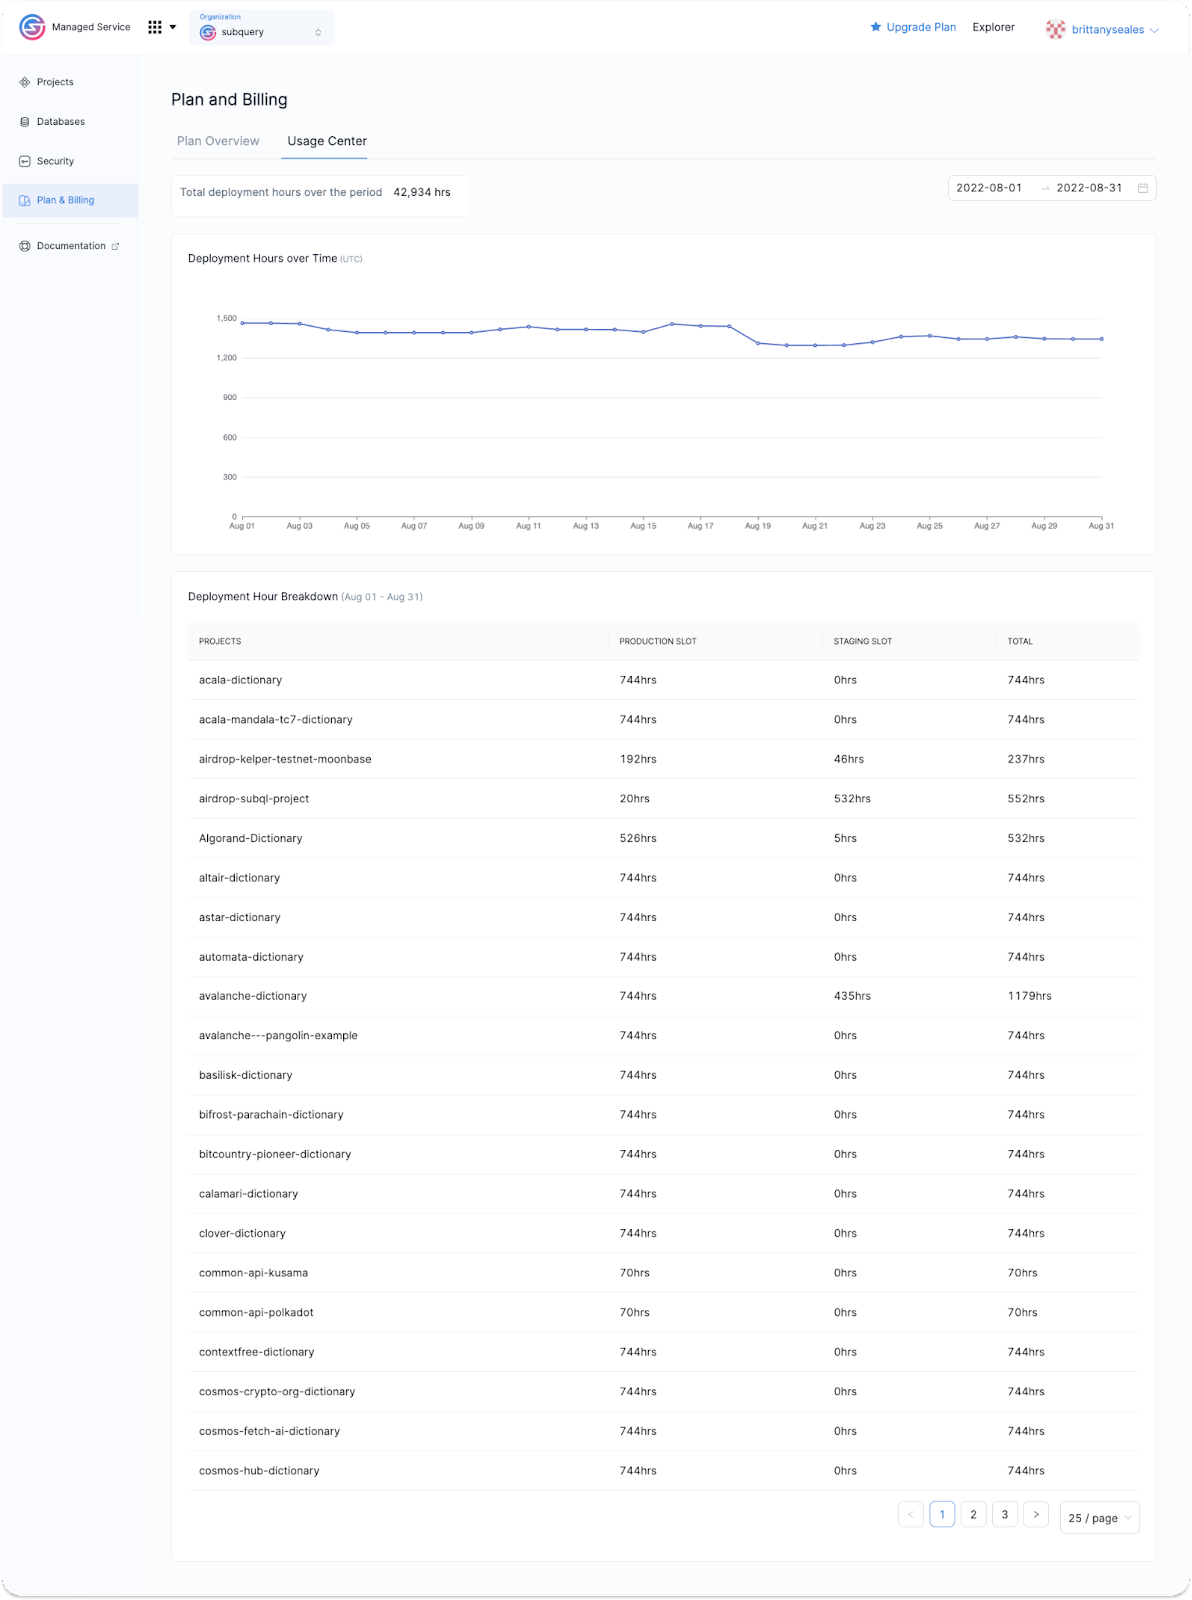1192x1600 pixels.
Task: Click the Documentation sidebar icon
Action: tap(25, 246)
